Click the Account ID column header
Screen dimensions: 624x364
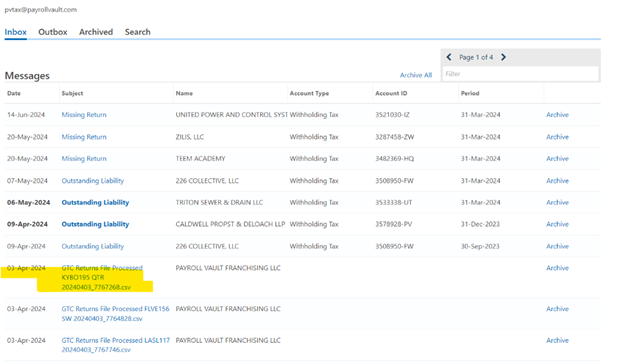pyautogui.click(x=391, y=93)
